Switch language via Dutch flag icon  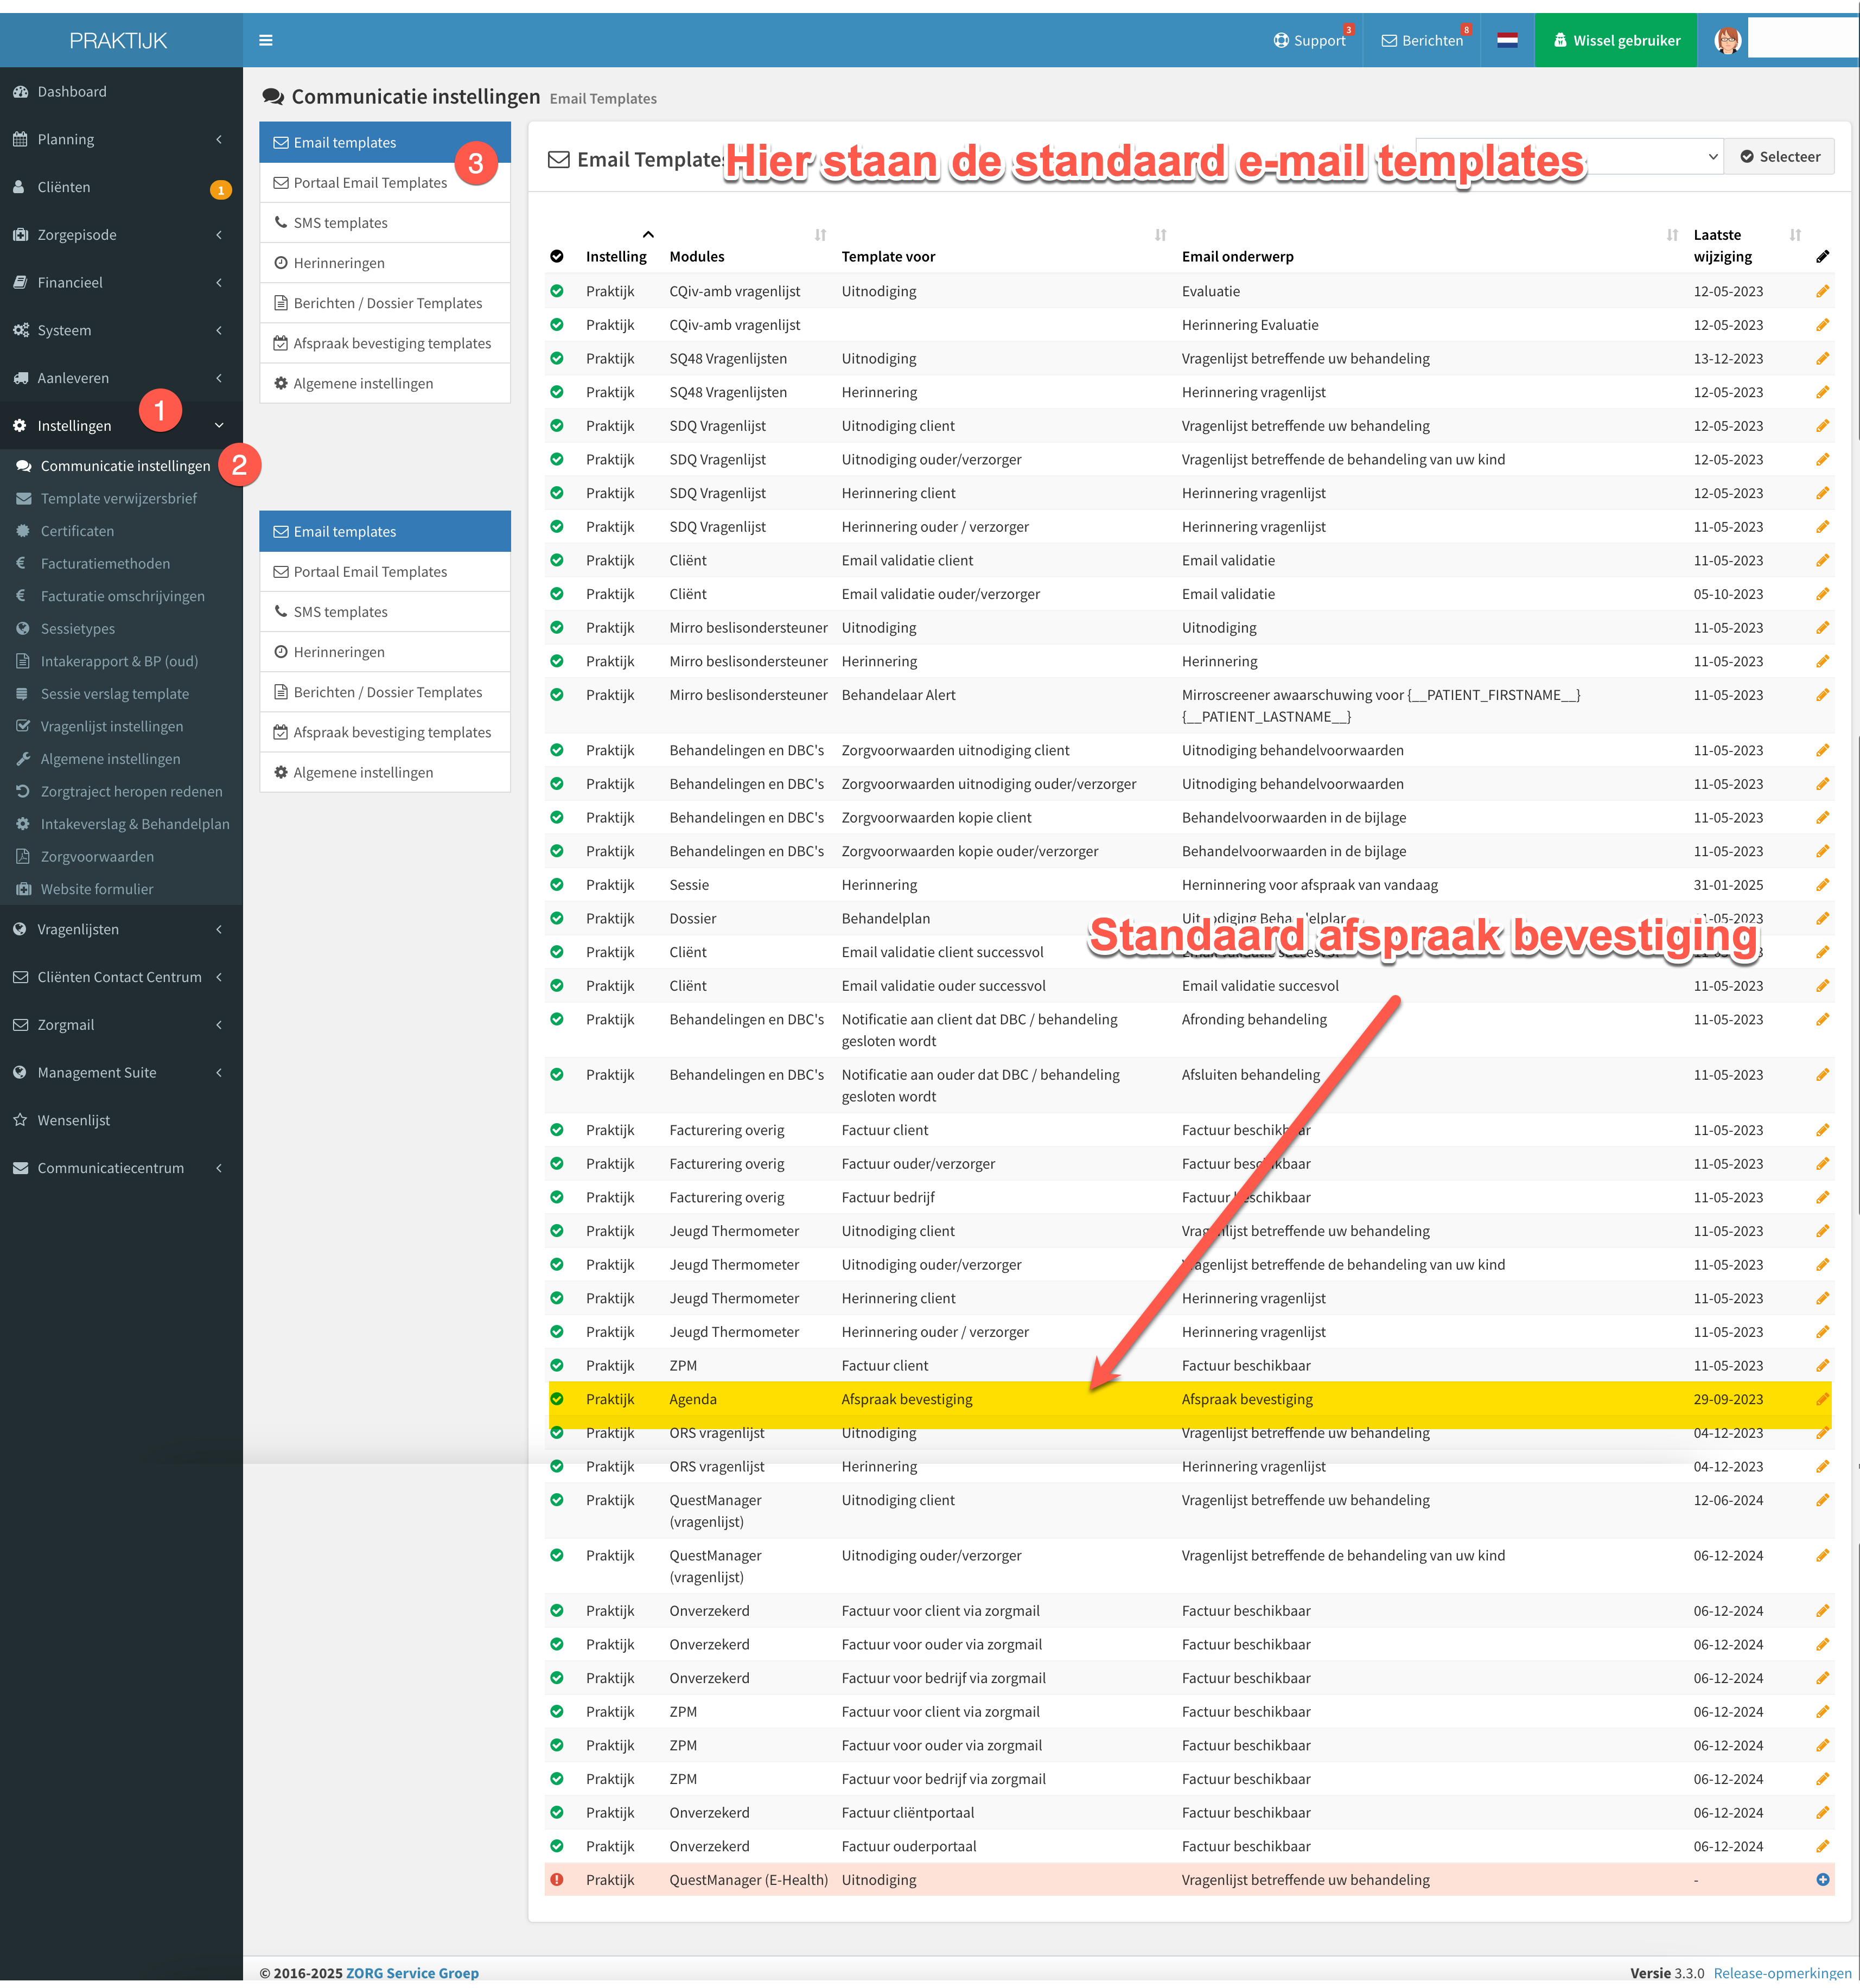pyautogui.click(x=1507, y=40)
